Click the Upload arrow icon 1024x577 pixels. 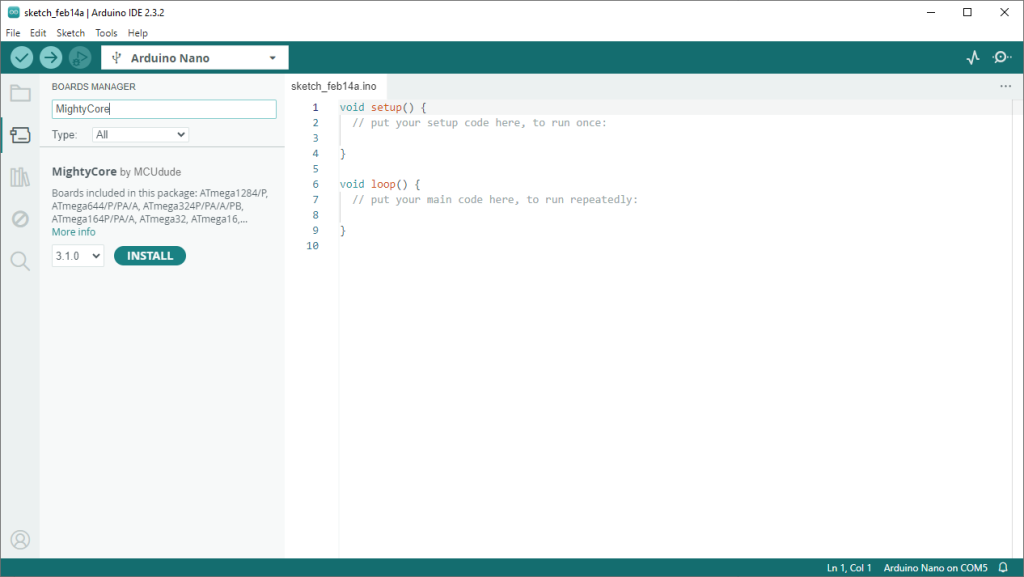51,58
